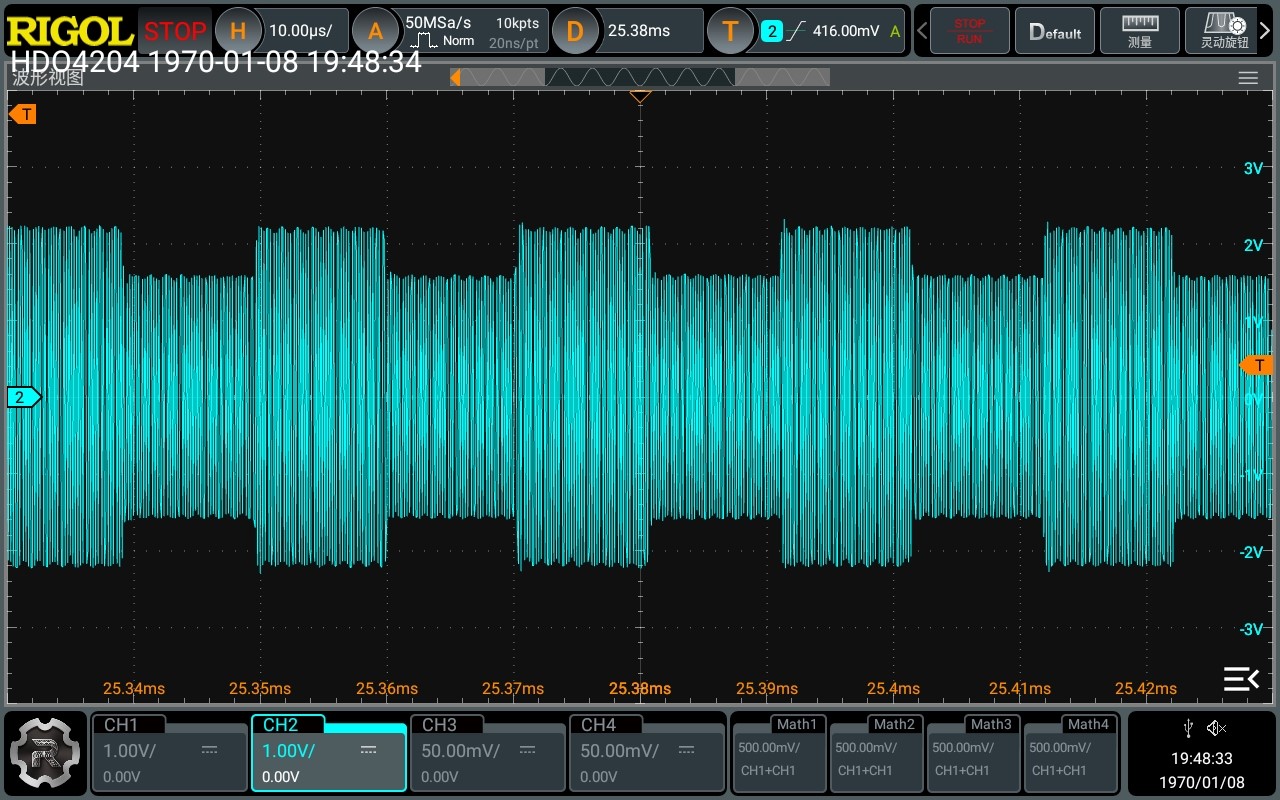Viewport: 1280px width, 800px height.
Task: Click the waveform memory position bar
Action: point(640,77)
